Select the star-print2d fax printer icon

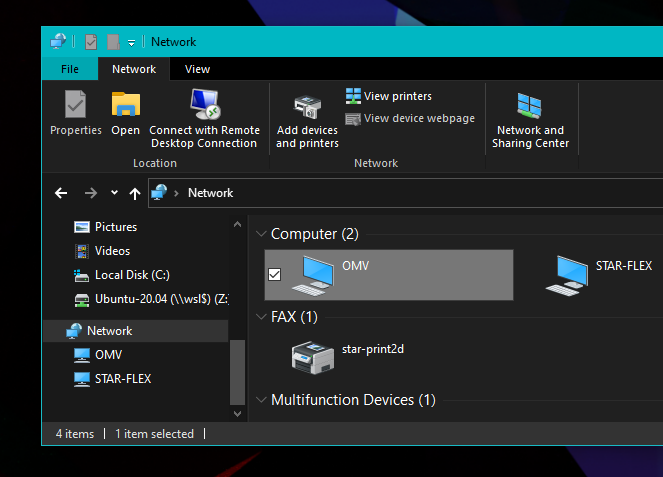[312, 357]
